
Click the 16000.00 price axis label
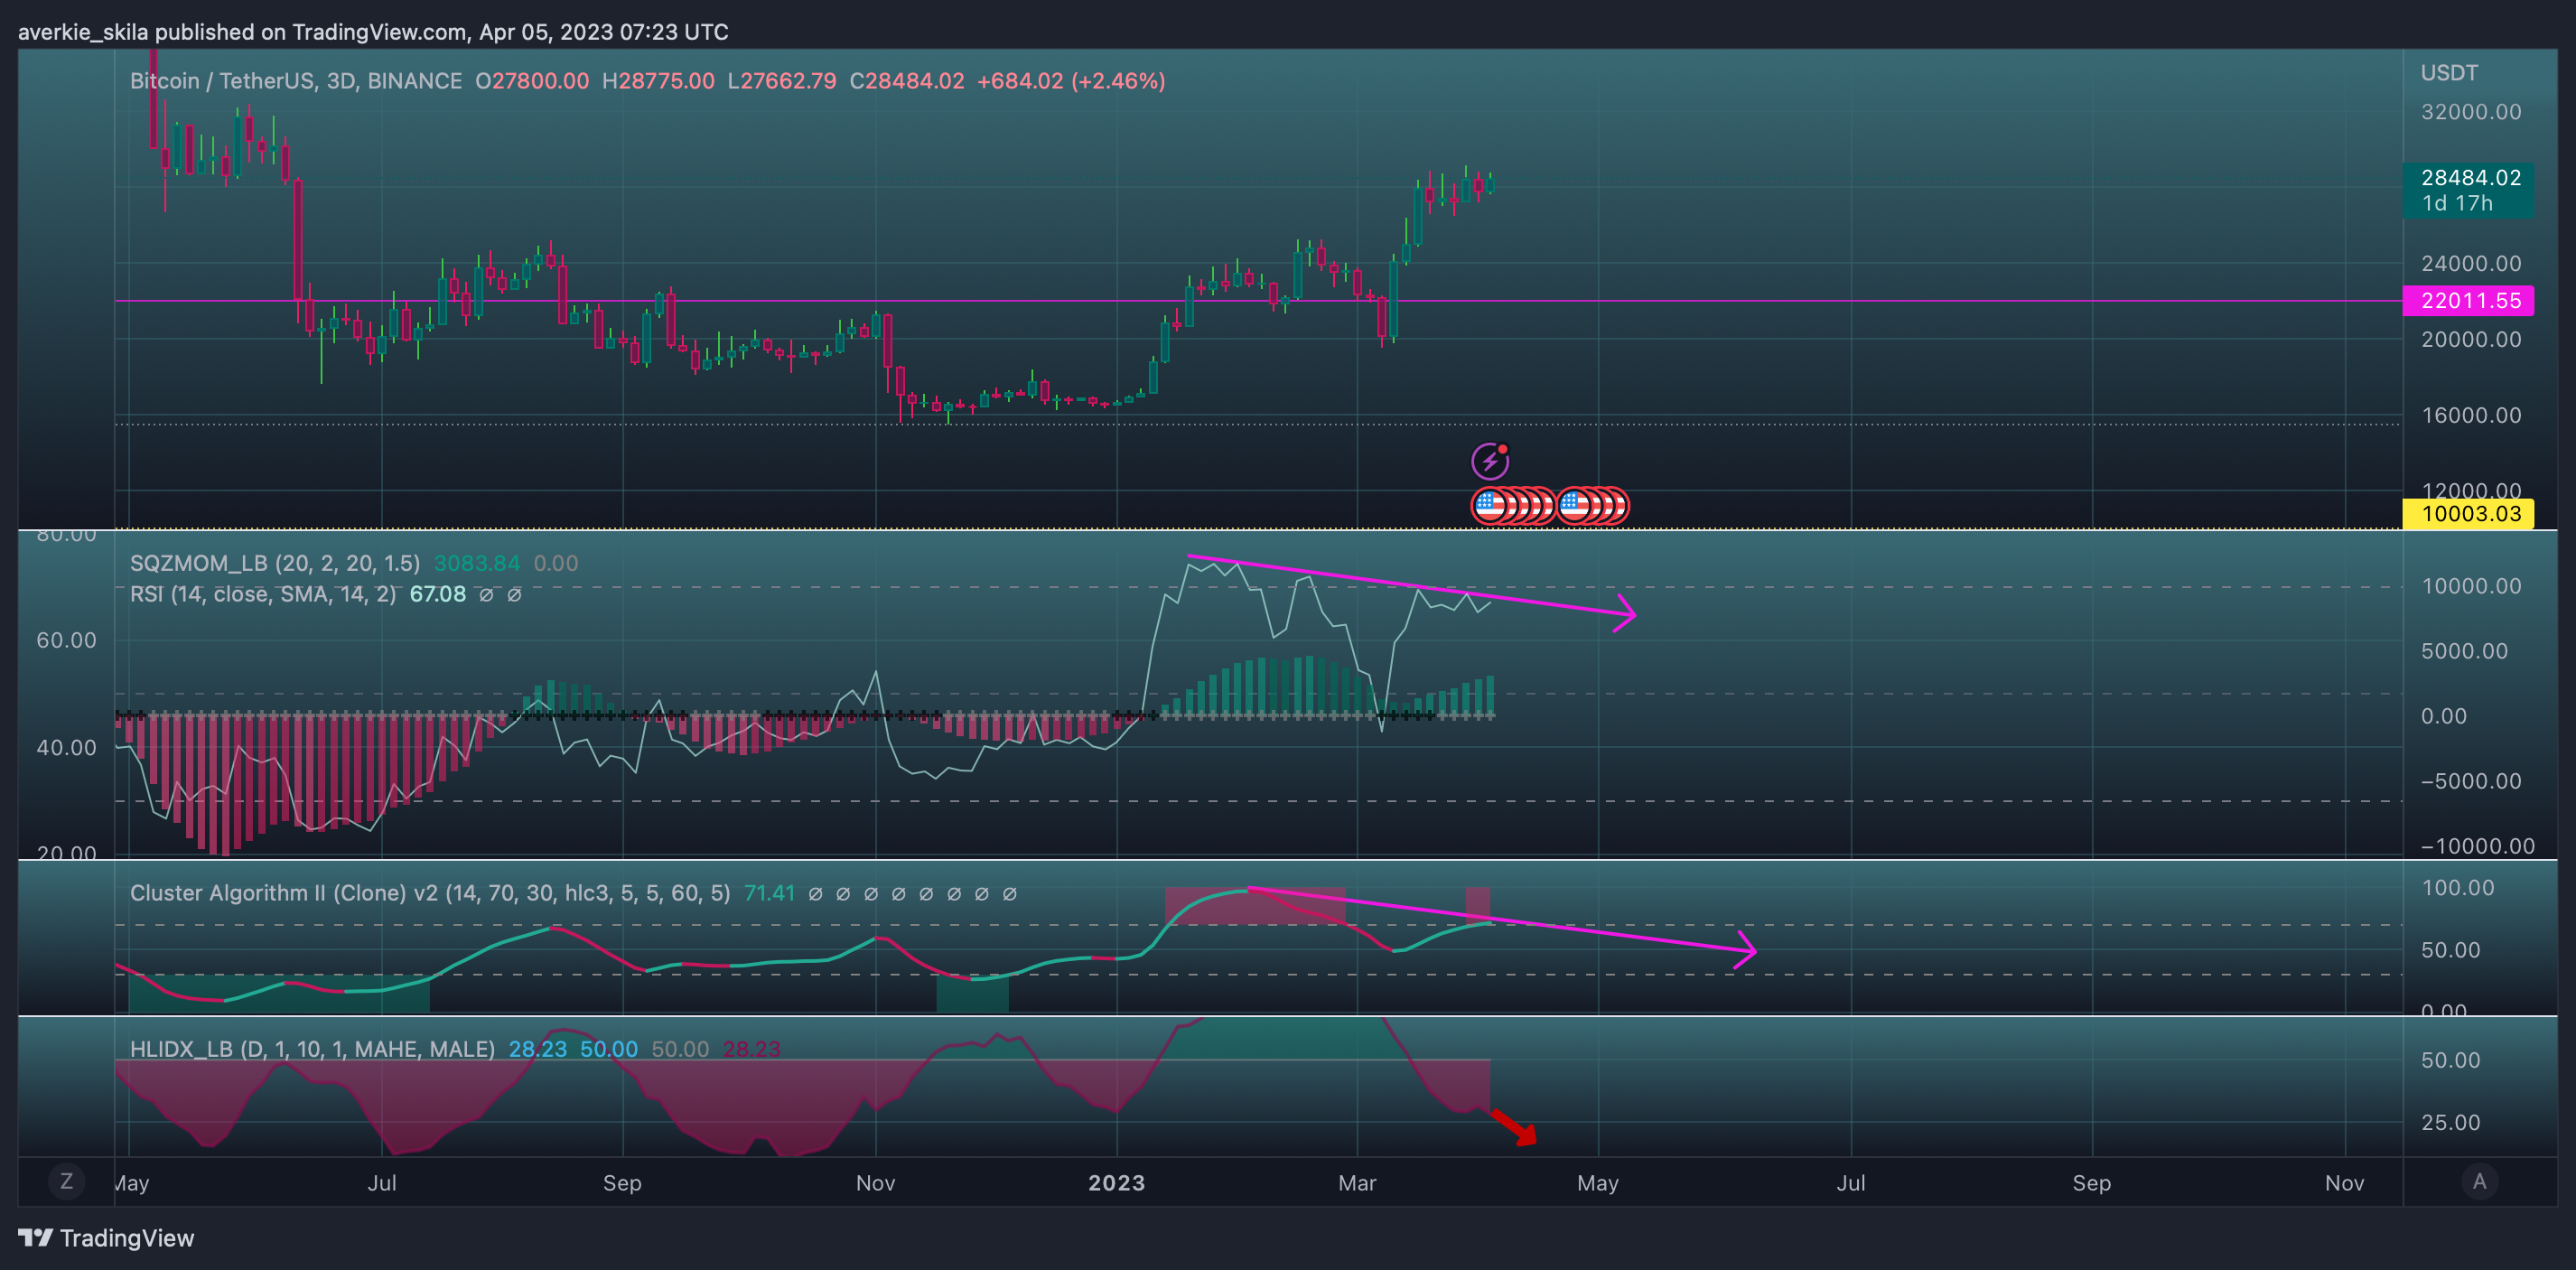coord(2471,415)
